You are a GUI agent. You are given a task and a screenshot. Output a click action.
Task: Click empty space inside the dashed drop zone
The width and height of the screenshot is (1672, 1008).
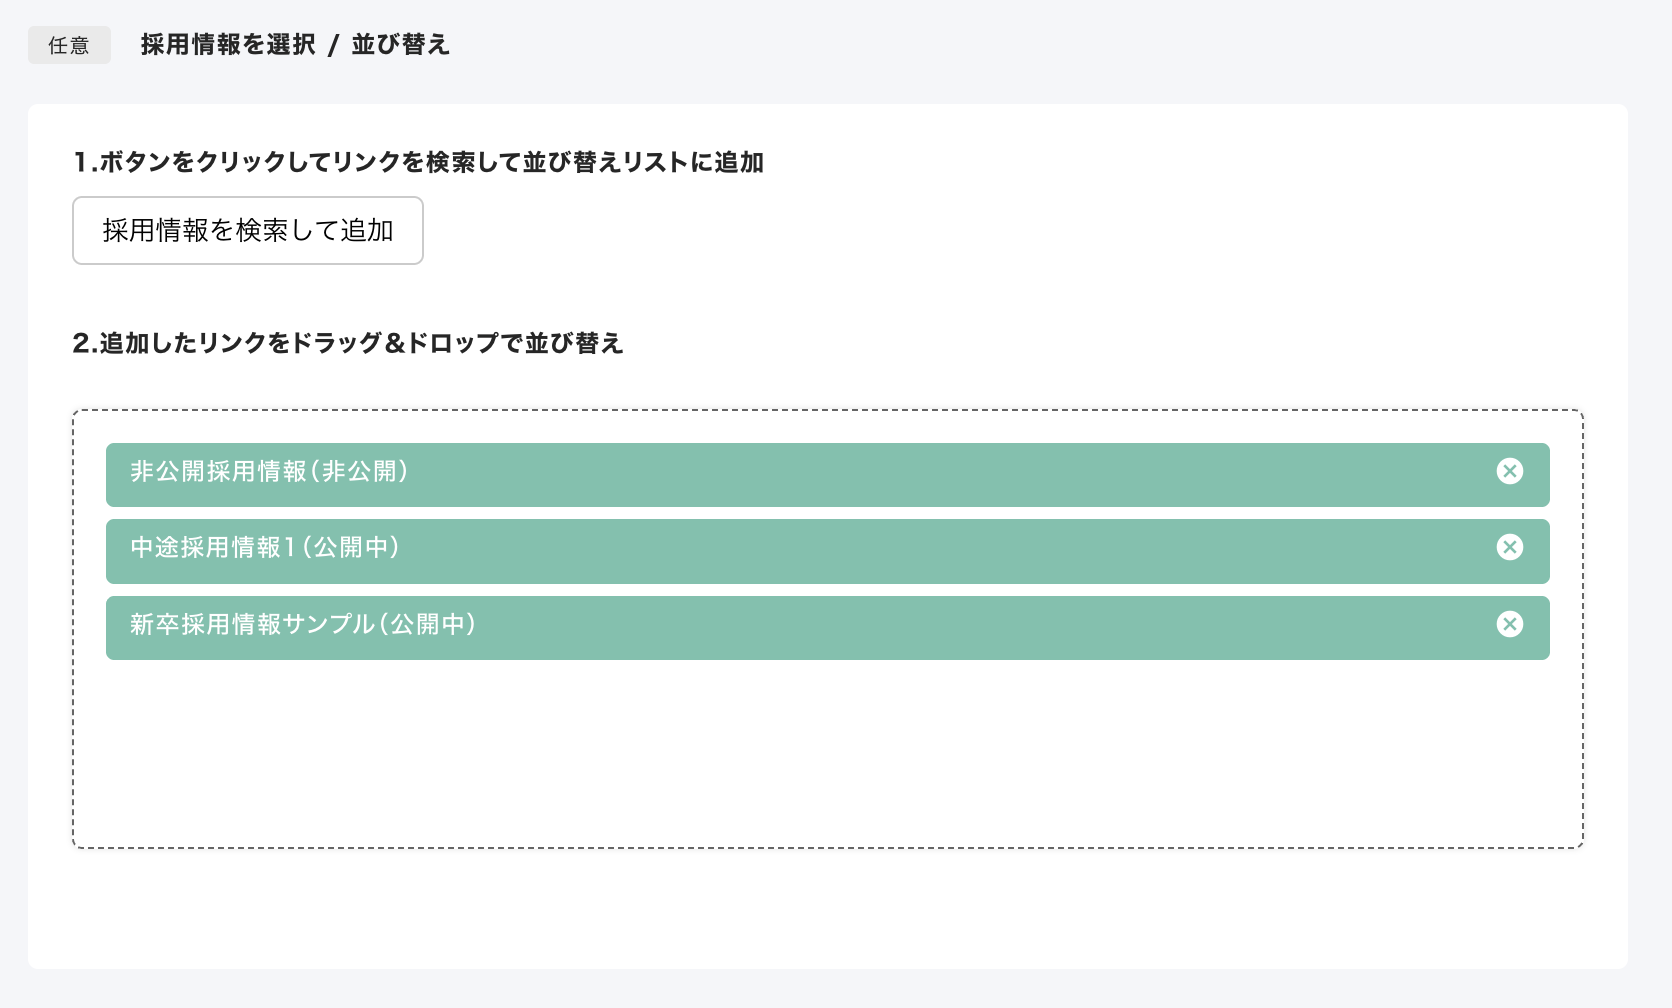[827, 755]
